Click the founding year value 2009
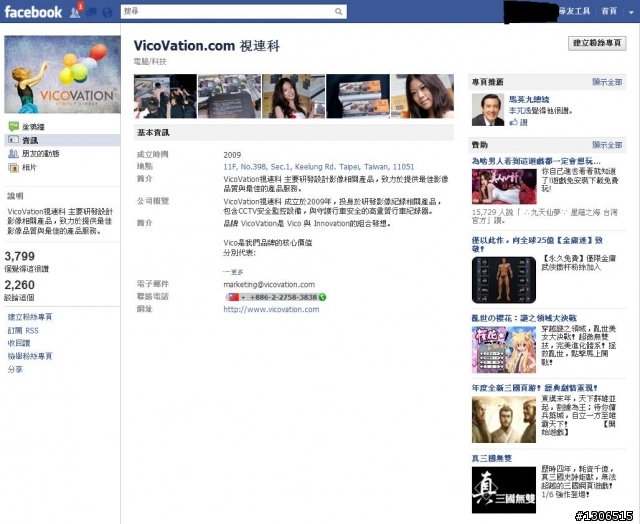 [232, 155]
